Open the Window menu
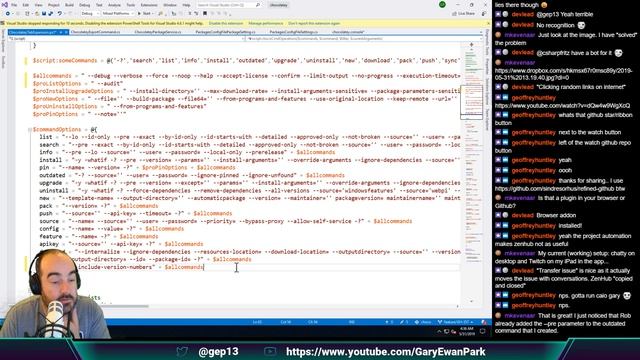The image size is (640, 360). (x=170, y=5)
